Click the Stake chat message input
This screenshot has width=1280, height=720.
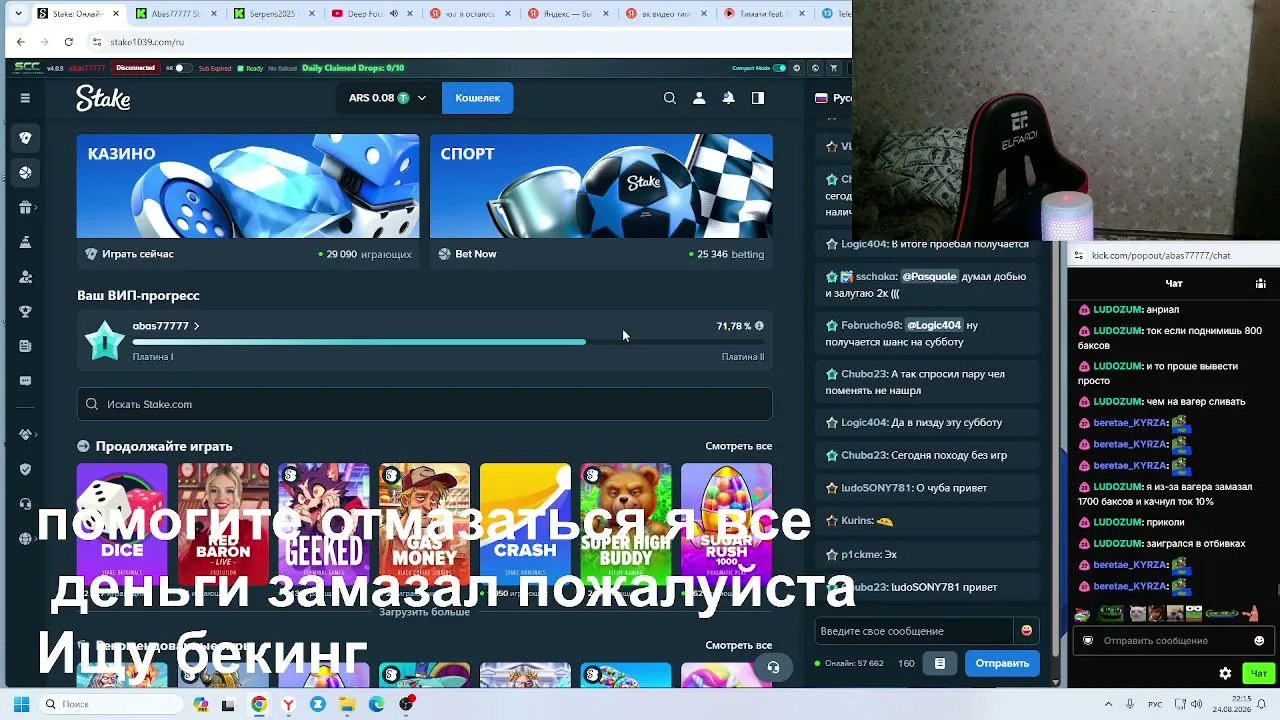click(x=914, y=631)
